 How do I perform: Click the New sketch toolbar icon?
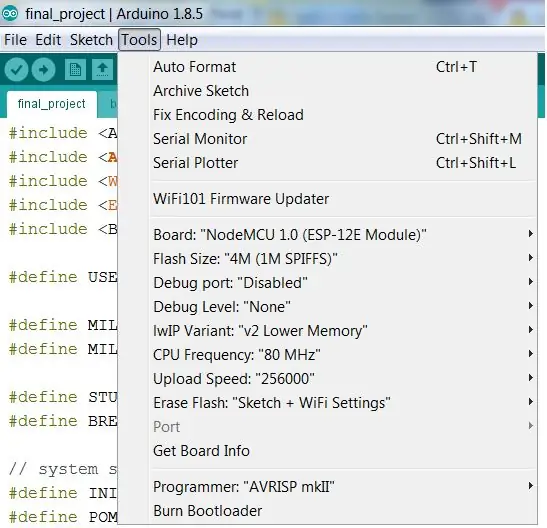75,69
